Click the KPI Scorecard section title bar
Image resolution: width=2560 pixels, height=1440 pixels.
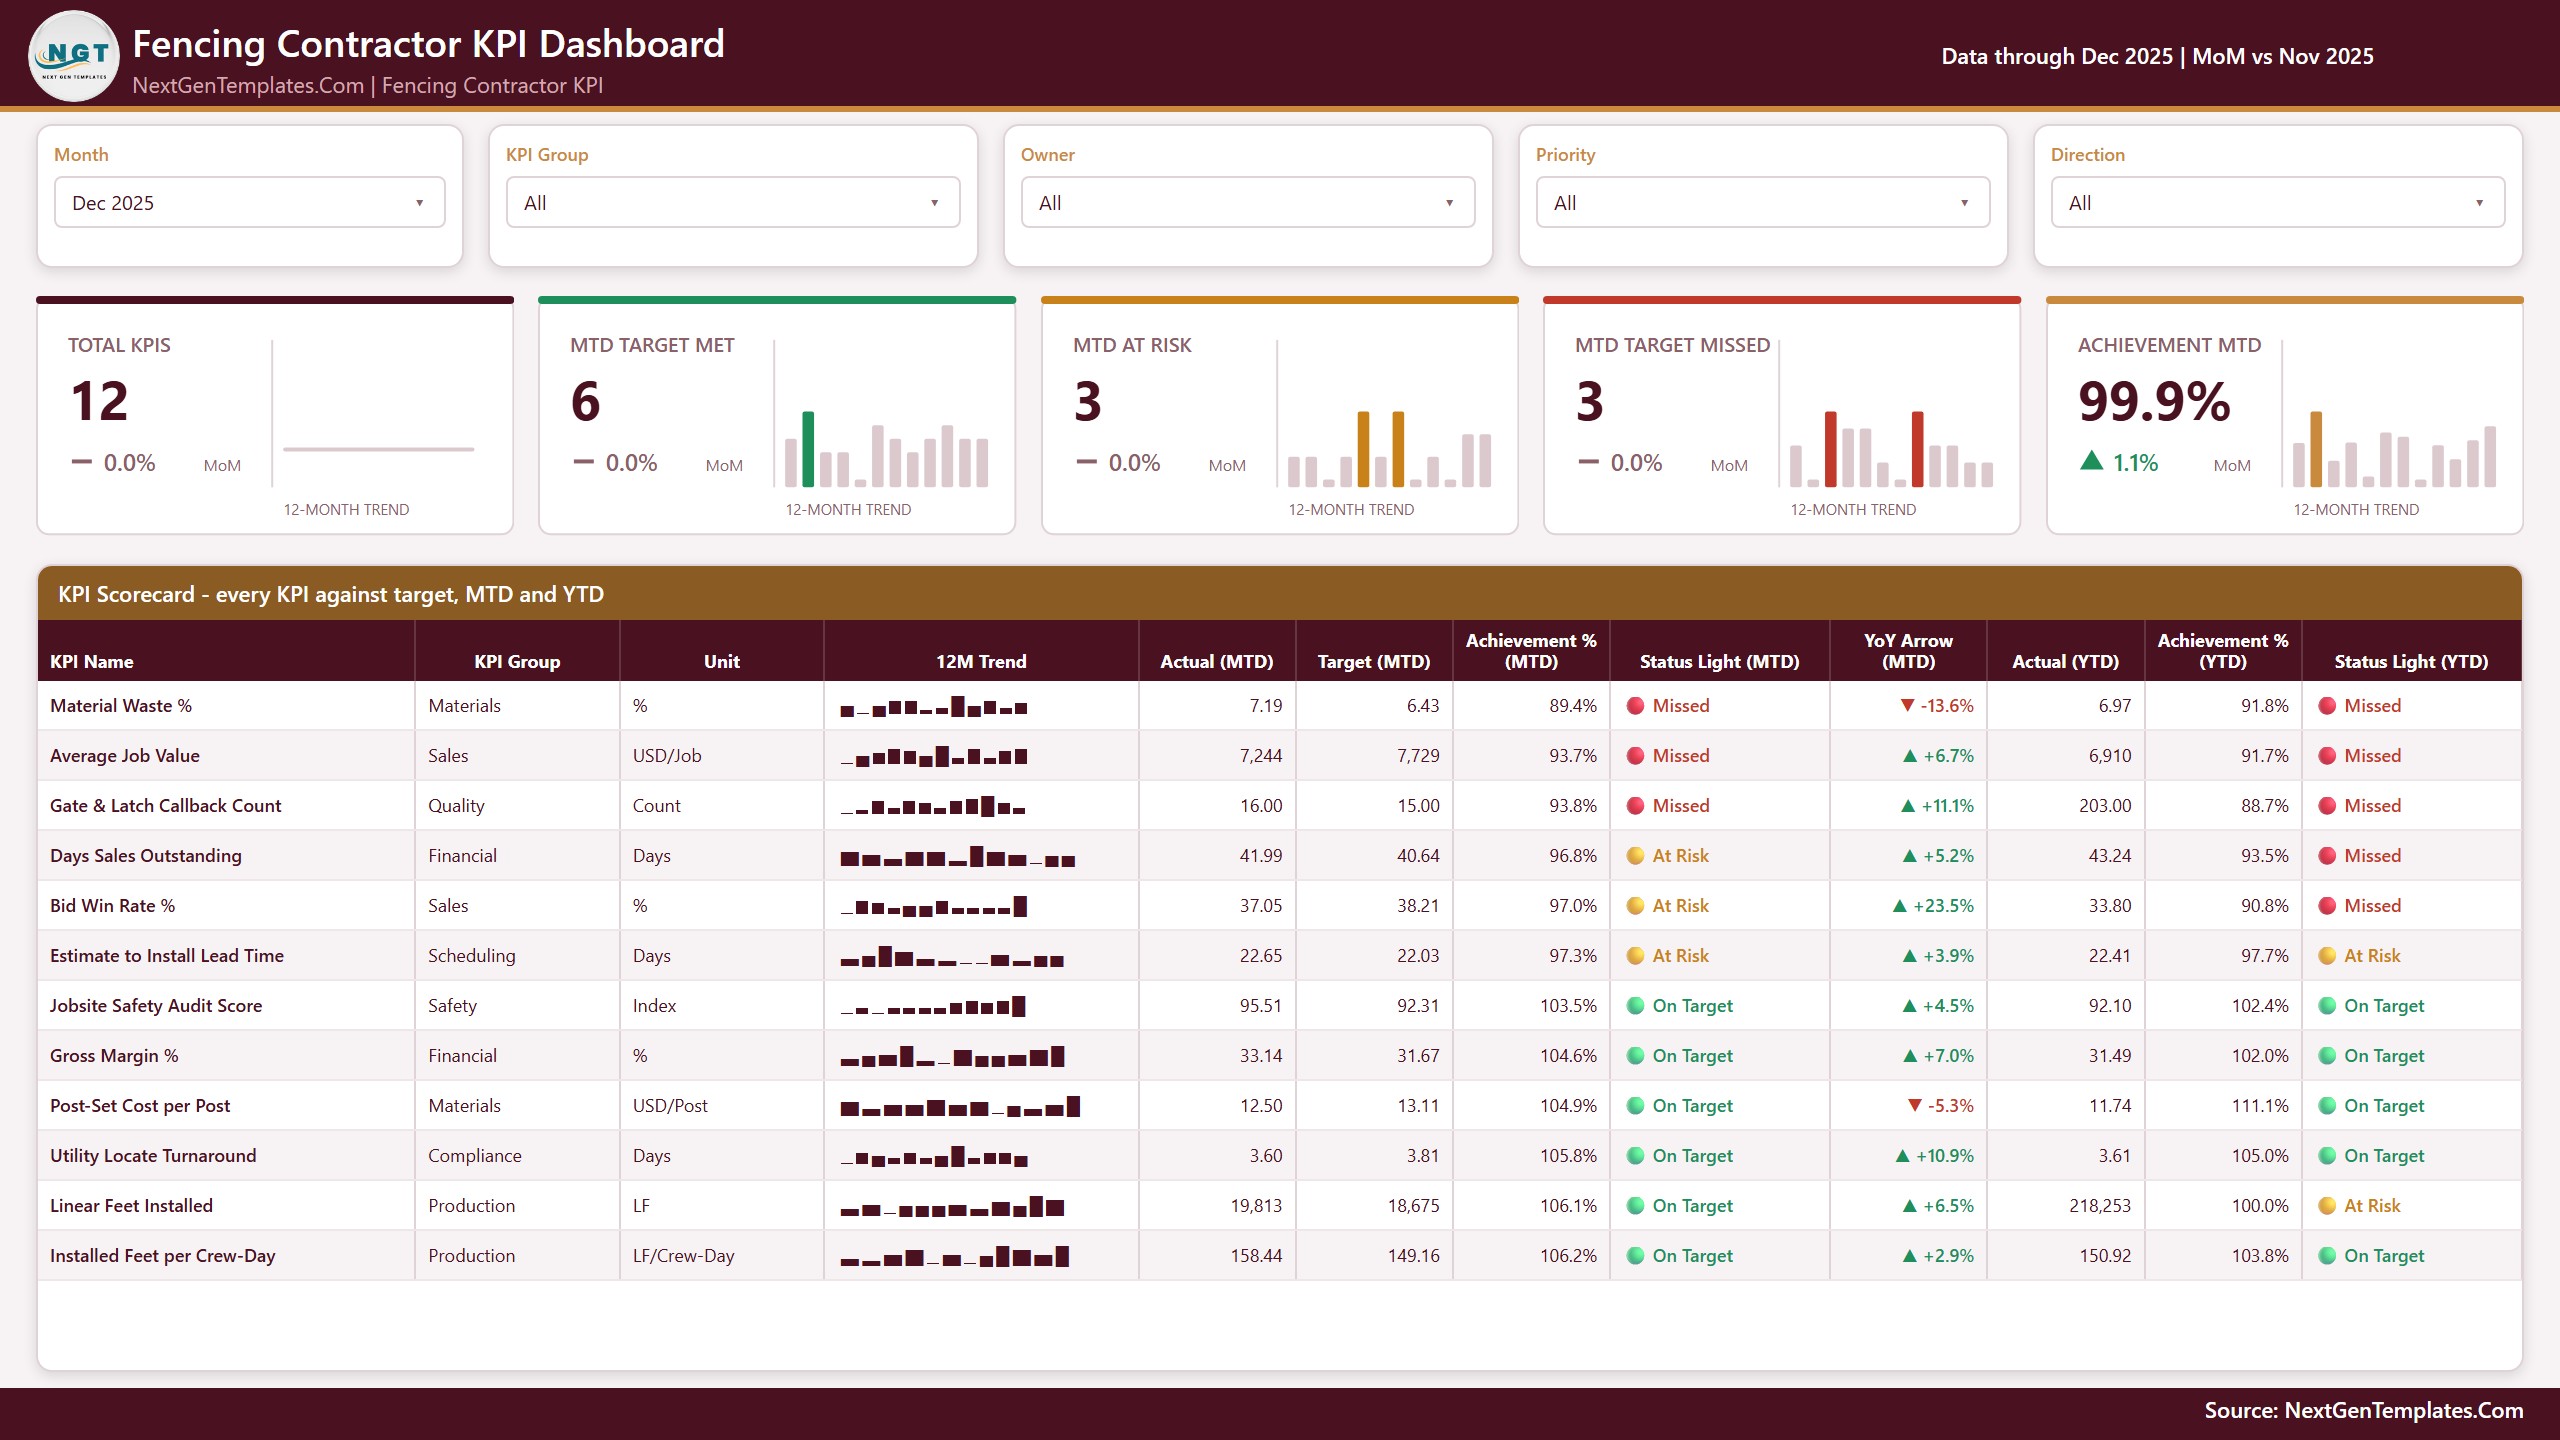[x=1280, y=594]
